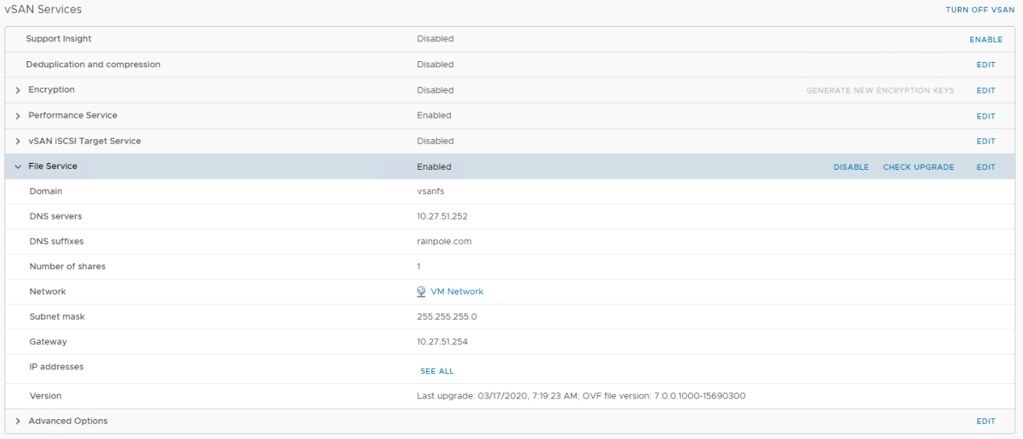Edit vSAN iSCSI Target Service
Image resolution: width=1023 pixels, height=439 pixels.
coord(985,141)
